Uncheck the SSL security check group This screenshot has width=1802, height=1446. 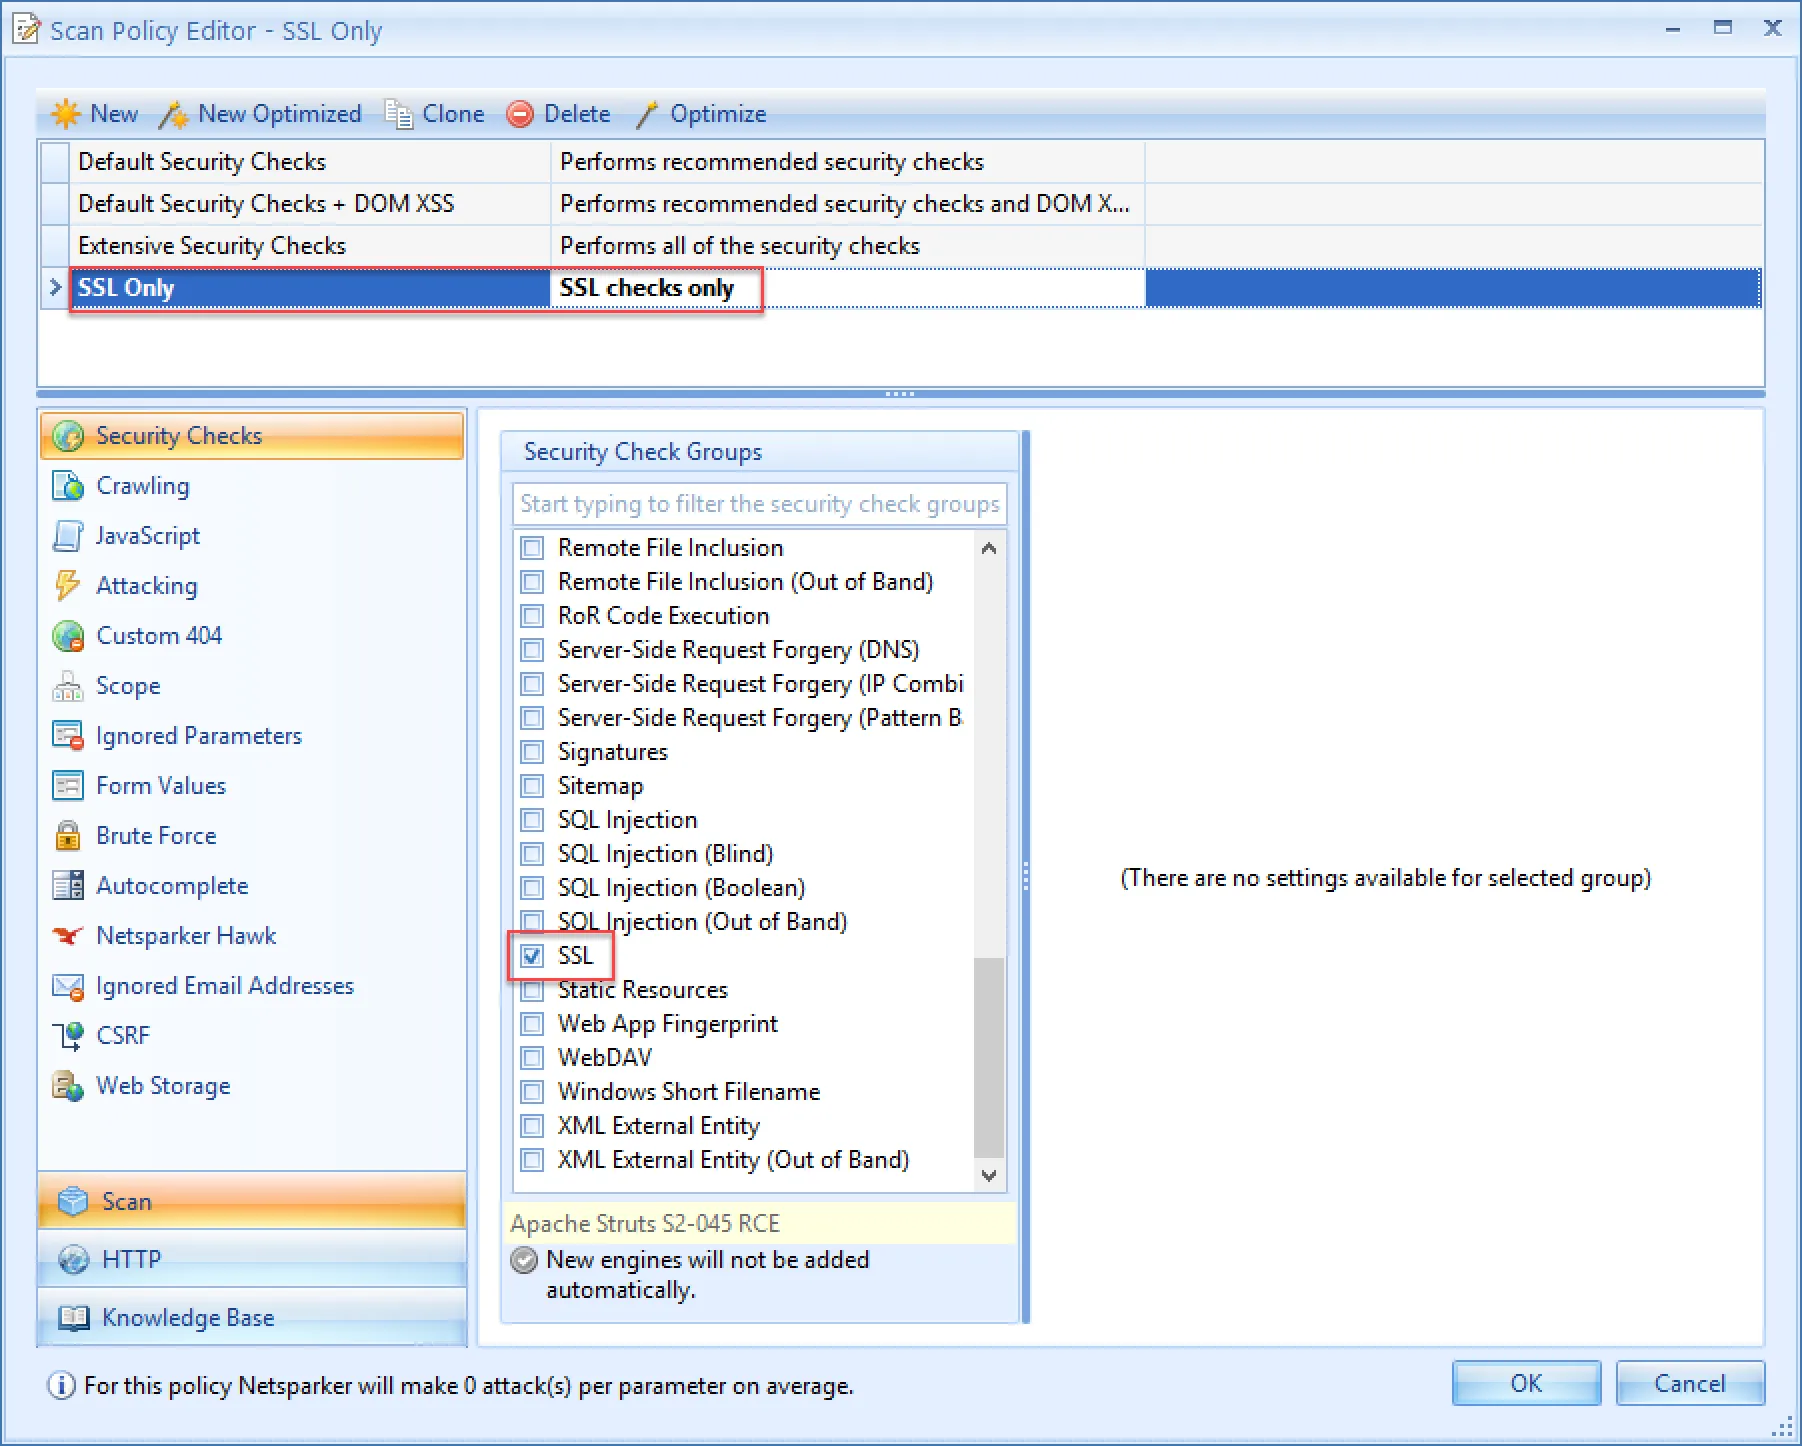532,955
